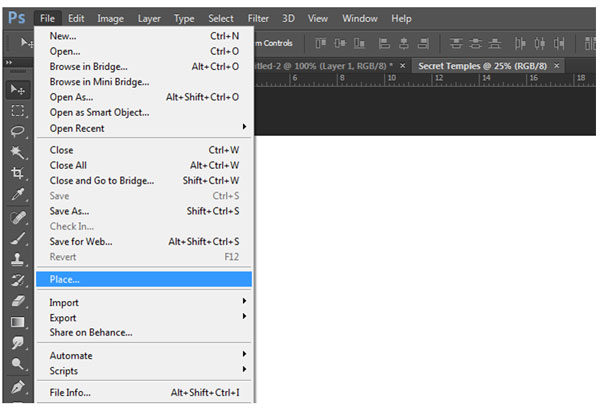Select the Eraser tool

tap(18, 301)
